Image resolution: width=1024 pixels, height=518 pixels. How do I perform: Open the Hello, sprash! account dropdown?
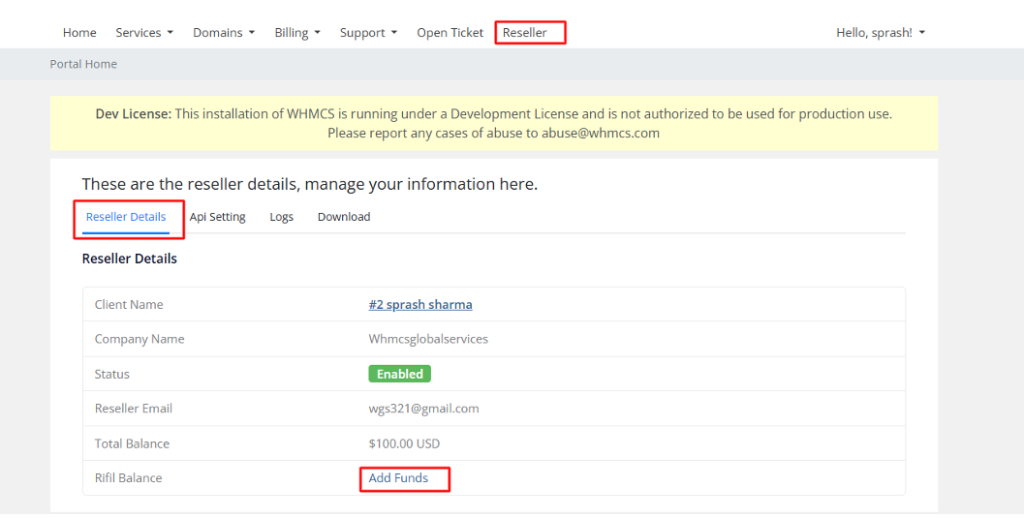click(880, 33)
